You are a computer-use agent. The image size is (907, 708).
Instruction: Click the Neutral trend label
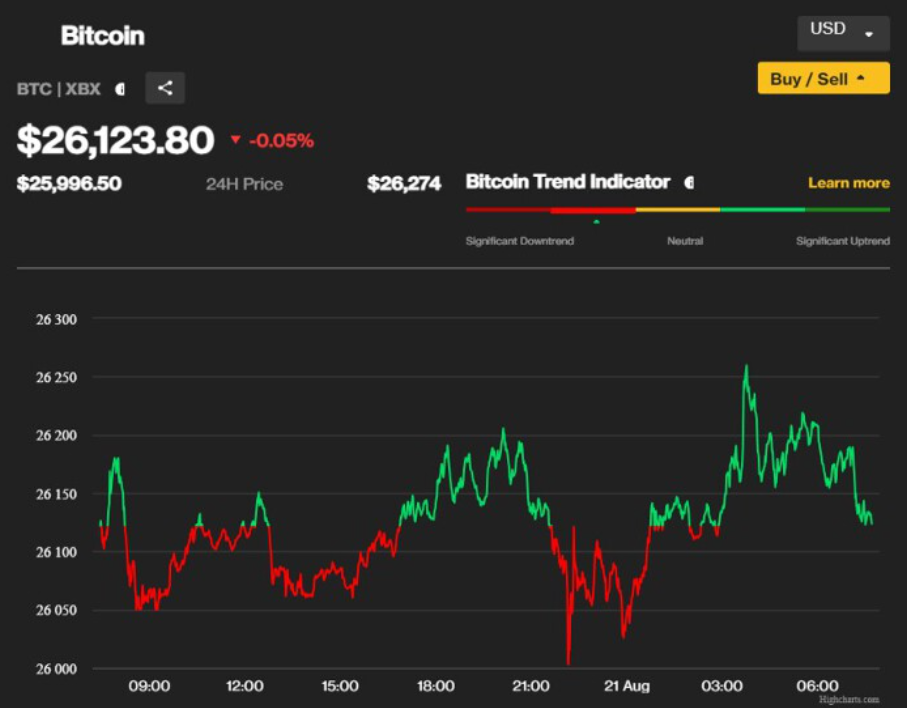[685, 241]
